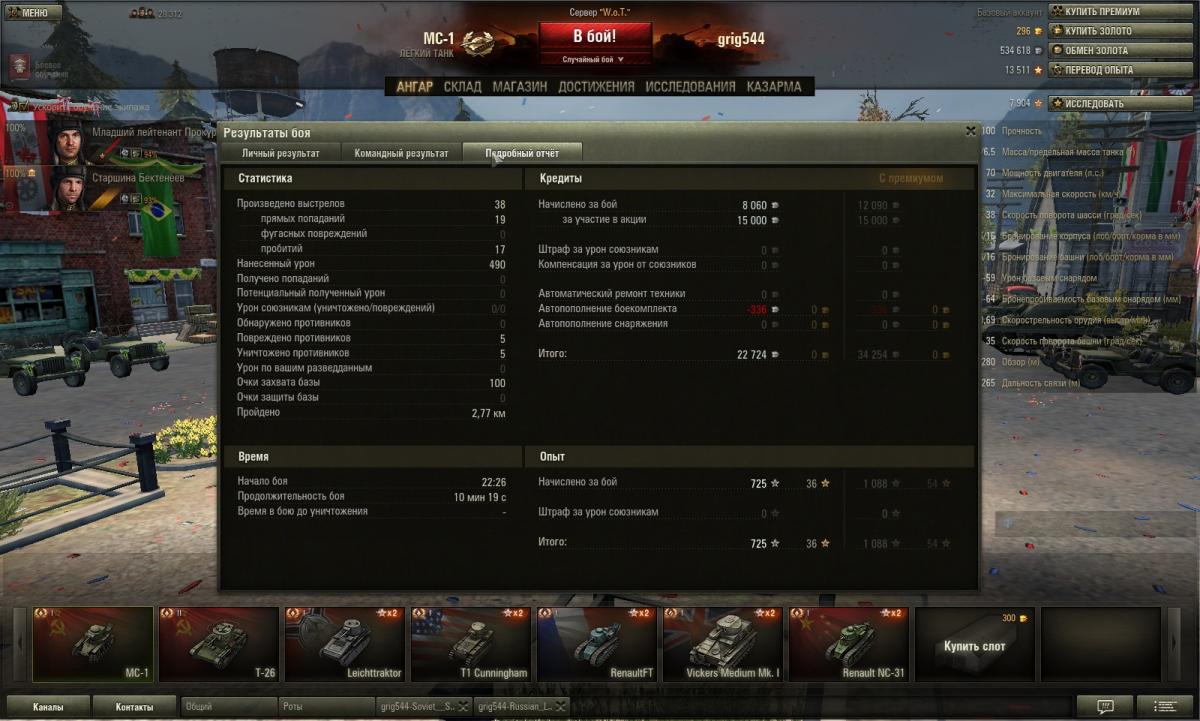Click the credits icon next to 22 724 total
The height and width of the screenshot is (721, 1200).
click(775, 354)
